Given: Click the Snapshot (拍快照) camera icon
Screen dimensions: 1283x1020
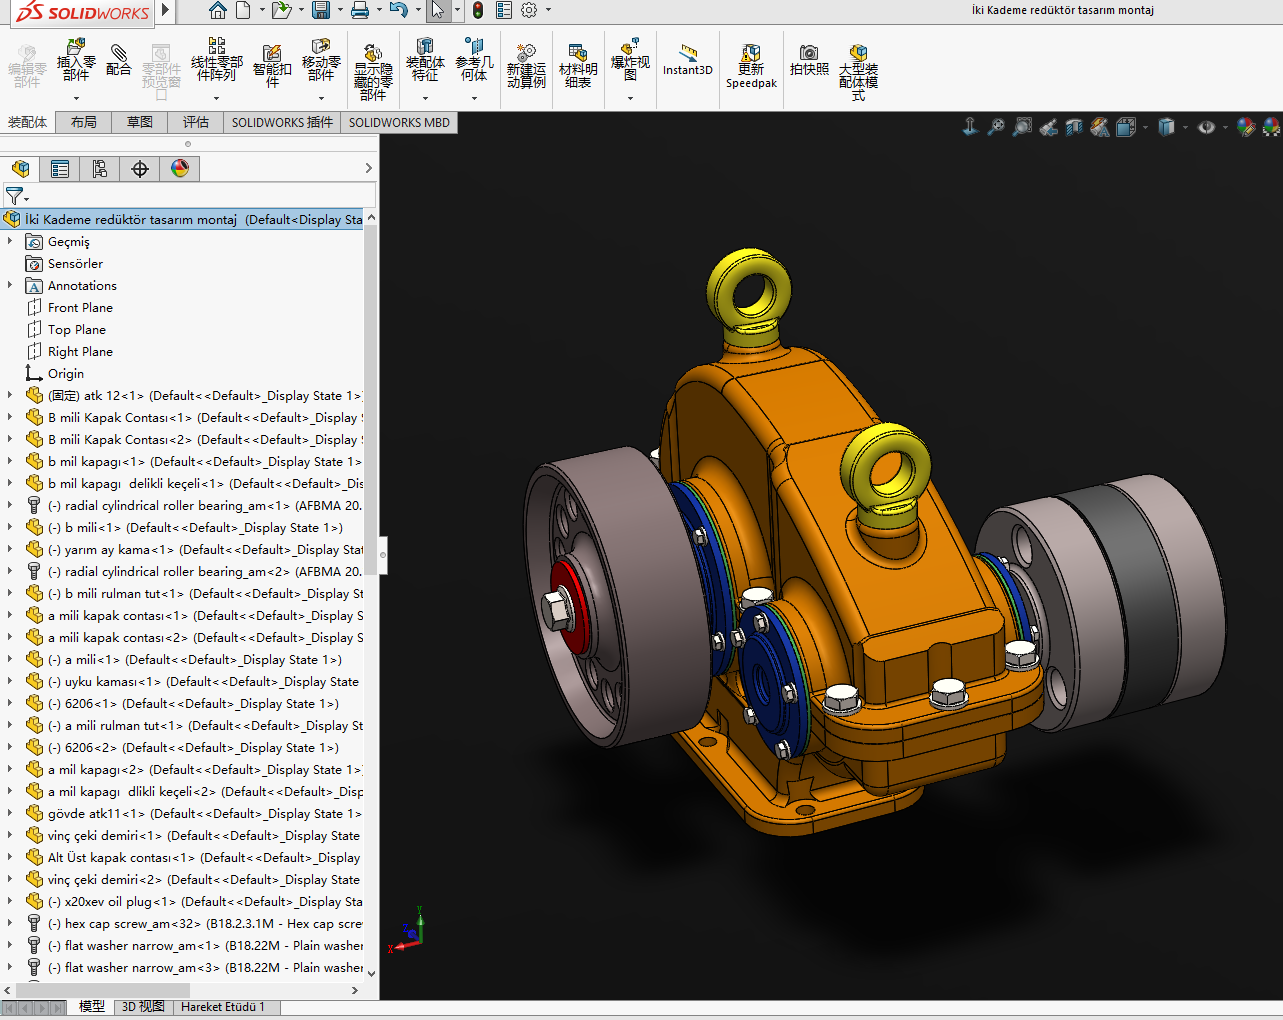Looking at the screenshot, I should coord(809,60).
